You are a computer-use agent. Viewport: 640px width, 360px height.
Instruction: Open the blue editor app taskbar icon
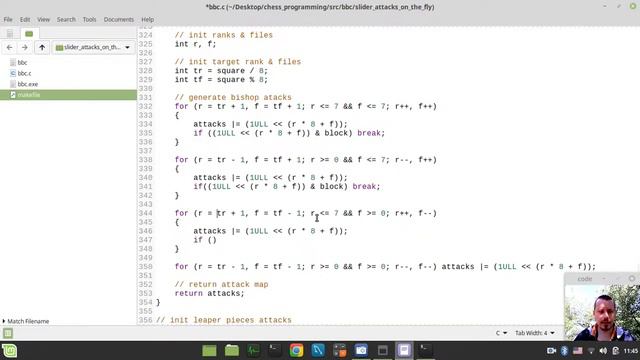[x=318, y=351]
